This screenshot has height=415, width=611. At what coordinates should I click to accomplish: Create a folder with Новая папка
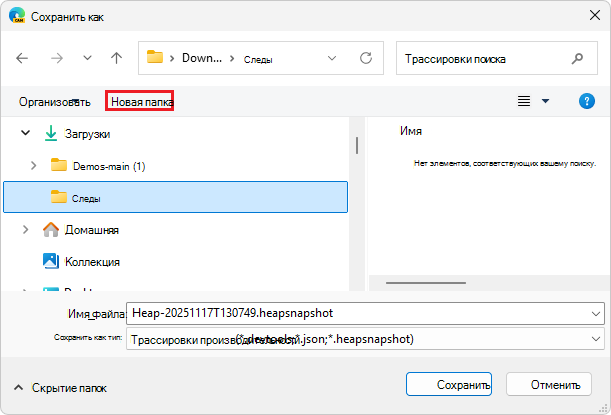coord(140,101)
